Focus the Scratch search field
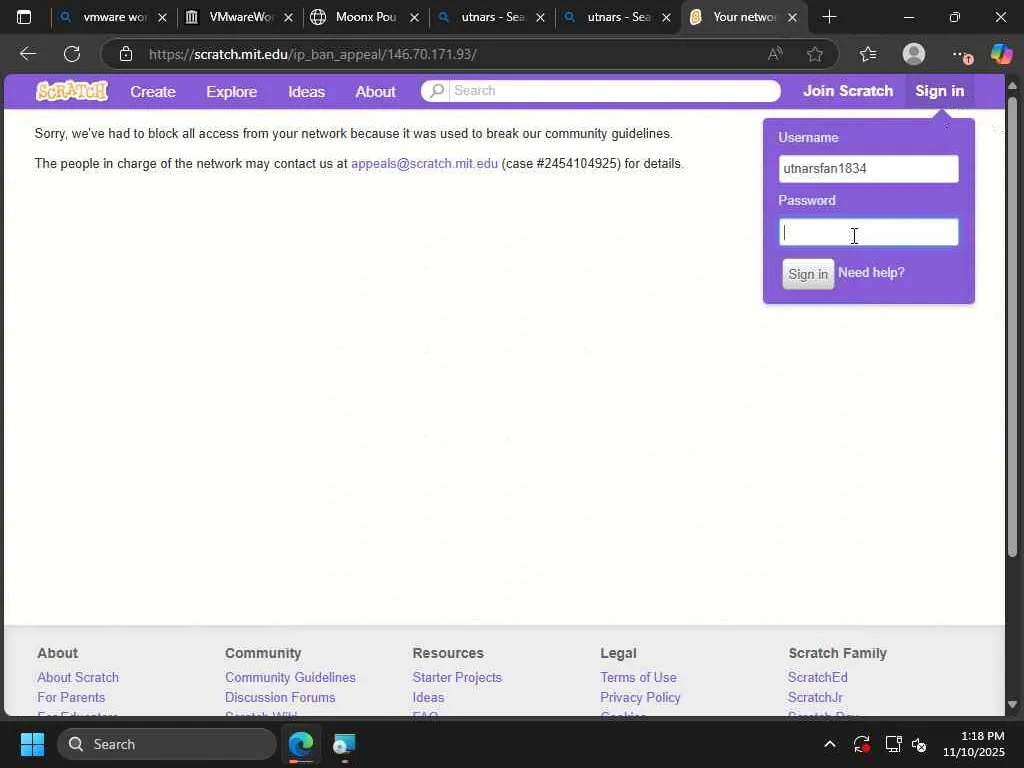Screen dimensions: 1024x768 pyautogui.click(x=614, y=91)
